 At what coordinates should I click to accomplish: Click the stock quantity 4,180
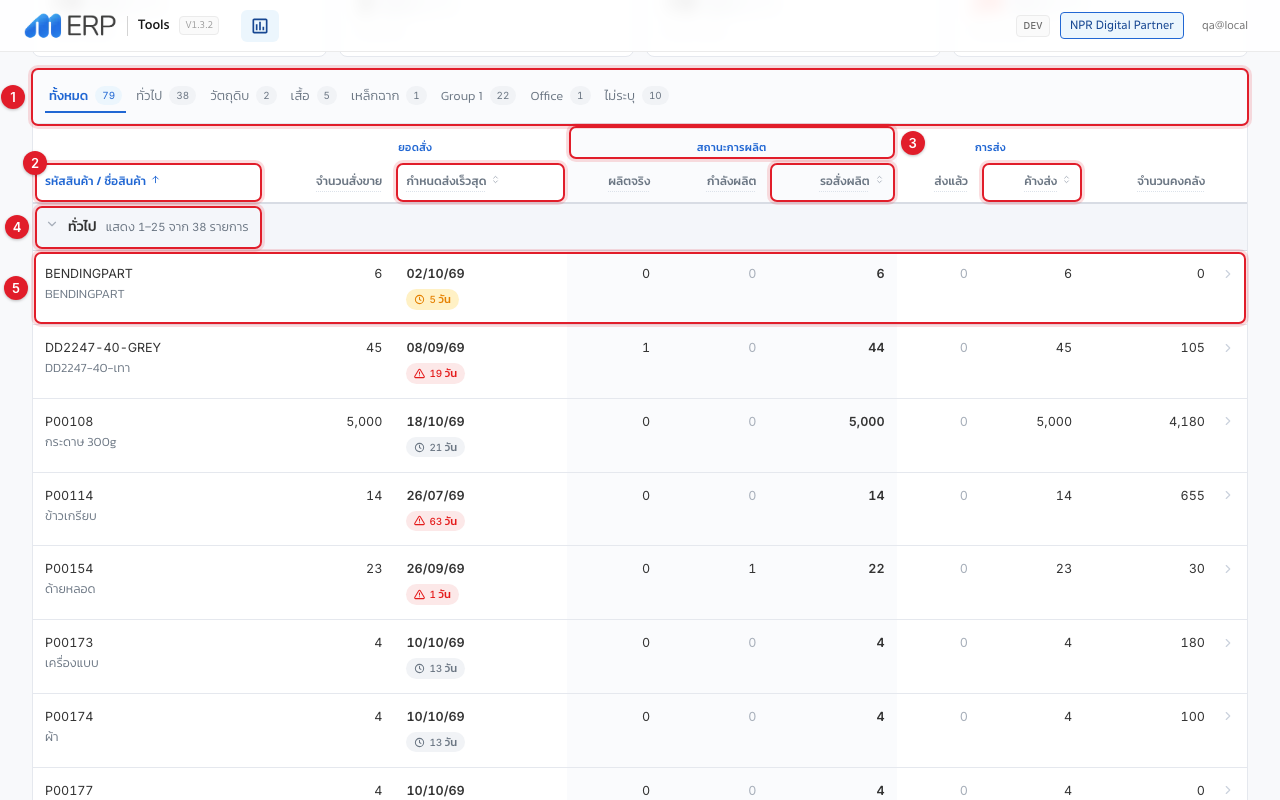pyautogui.click(x=1187, y=422)
